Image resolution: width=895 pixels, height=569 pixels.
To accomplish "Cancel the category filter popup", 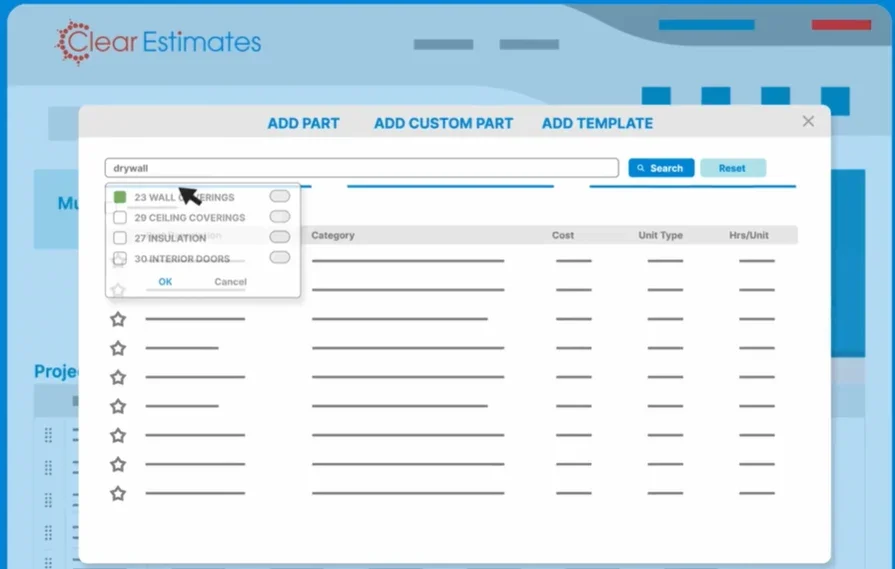I will point(230,281).
